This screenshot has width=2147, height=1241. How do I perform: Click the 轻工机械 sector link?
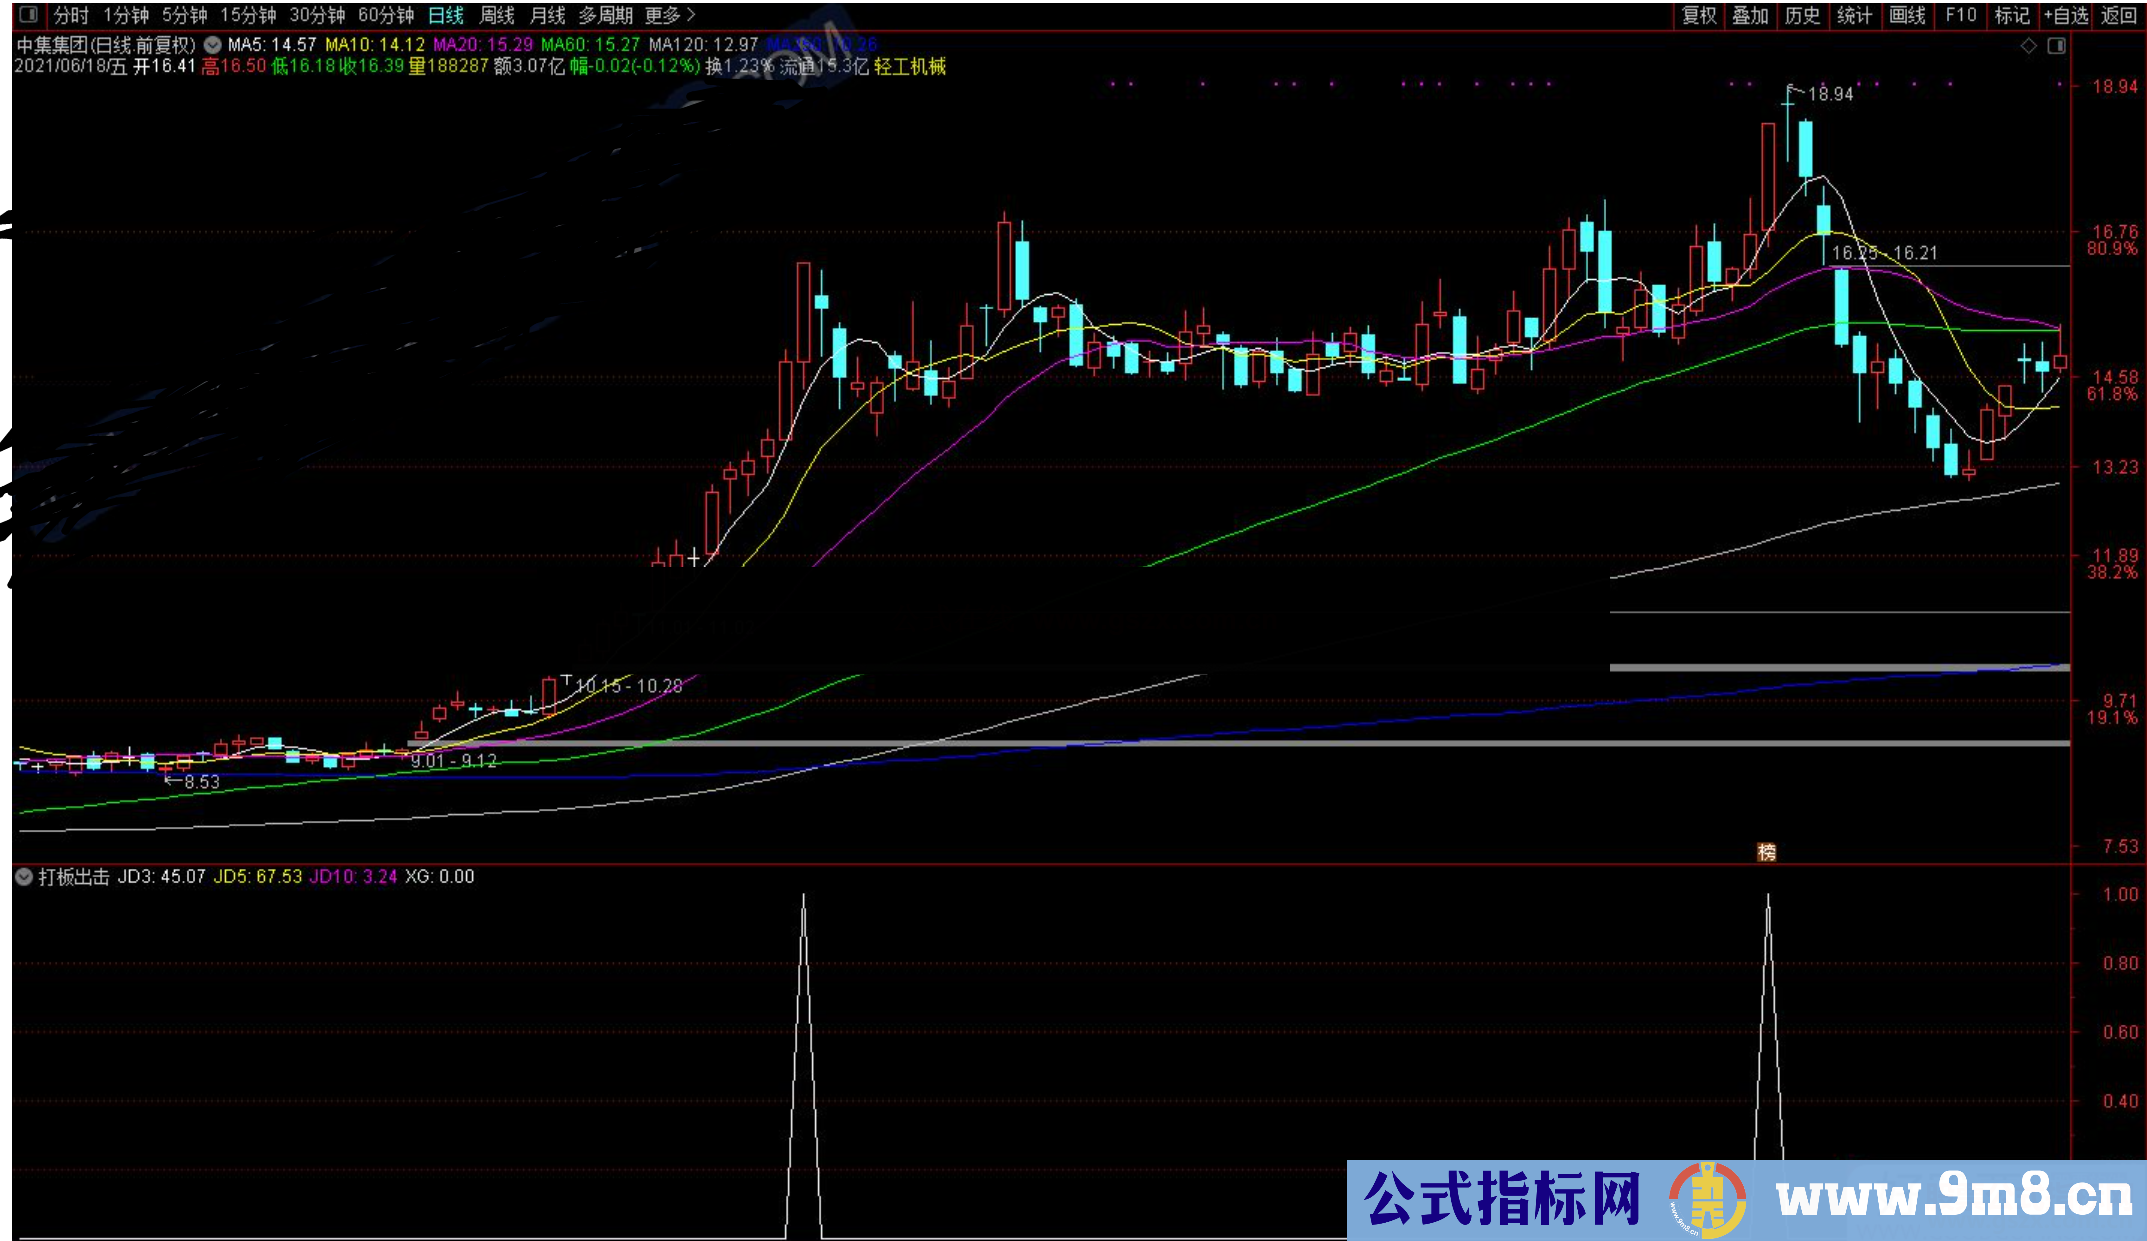point(909,66)
